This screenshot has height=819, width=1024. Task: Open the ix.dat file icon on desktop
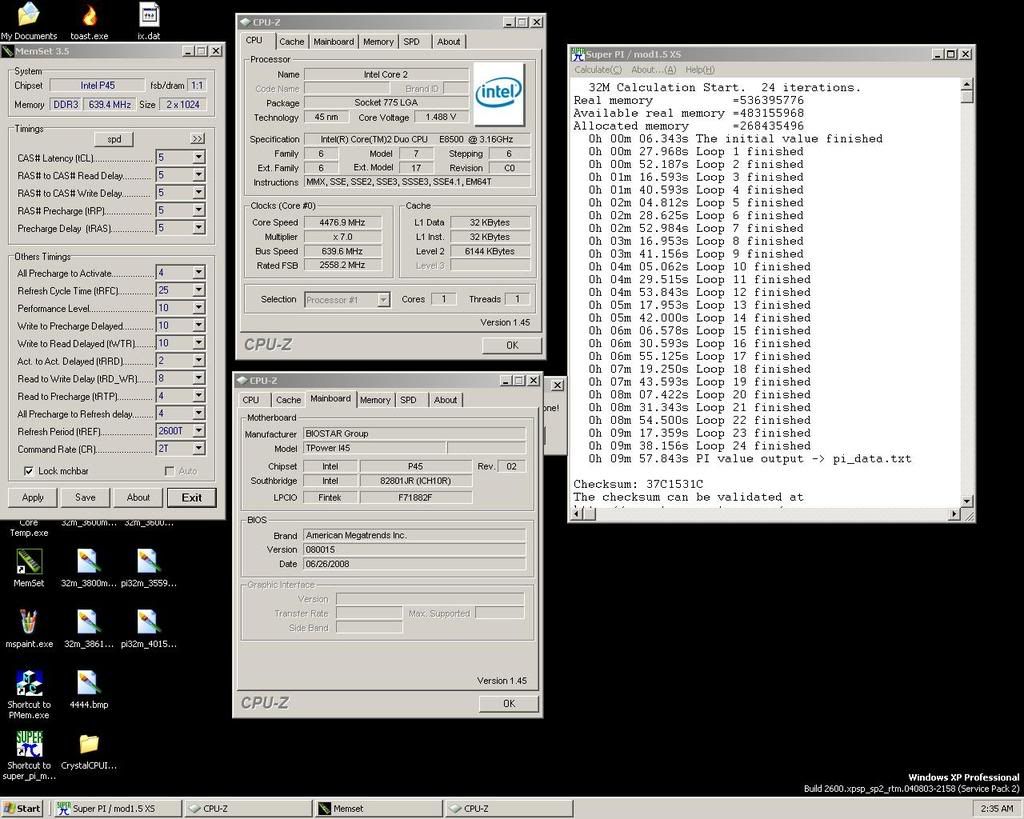pyautogui.click(x=149, y=14)
